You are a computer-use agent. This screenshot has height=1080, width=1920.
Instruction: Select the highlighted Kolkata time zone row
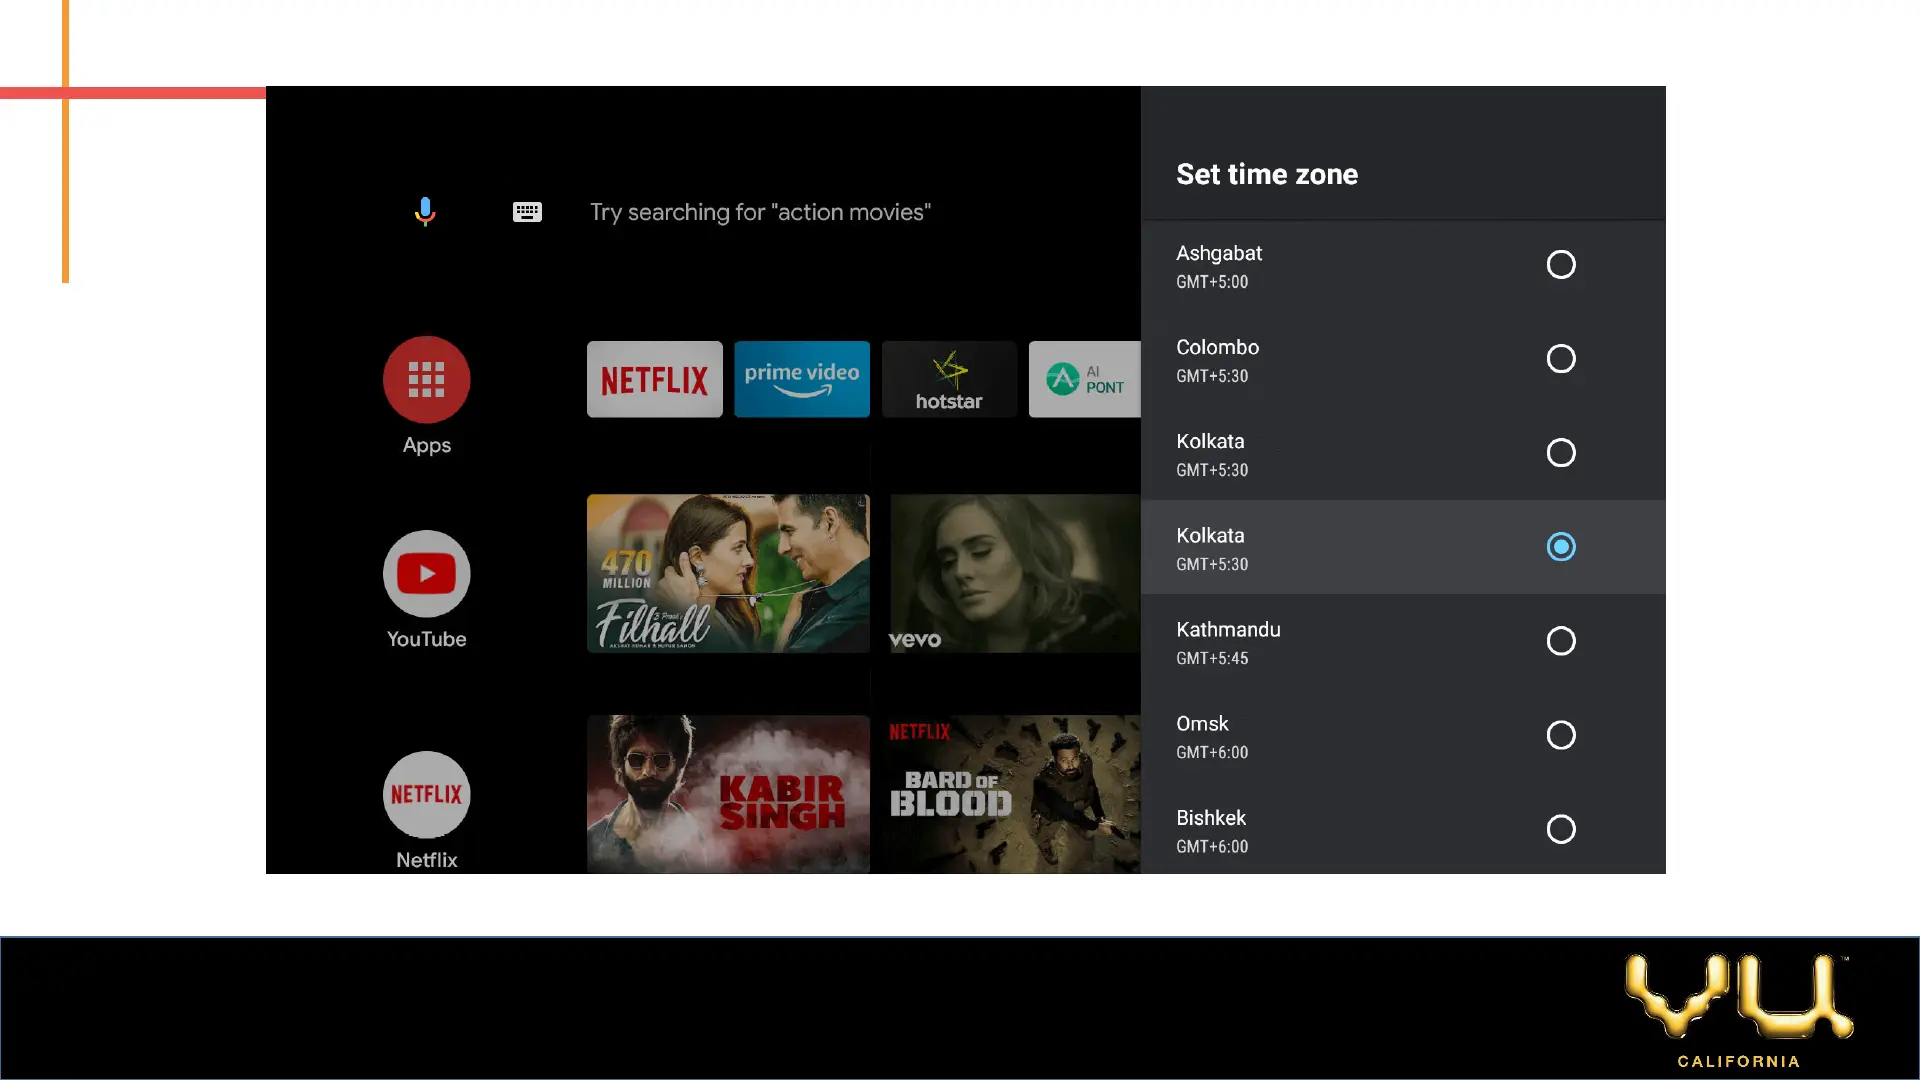tap(1402, 547)
